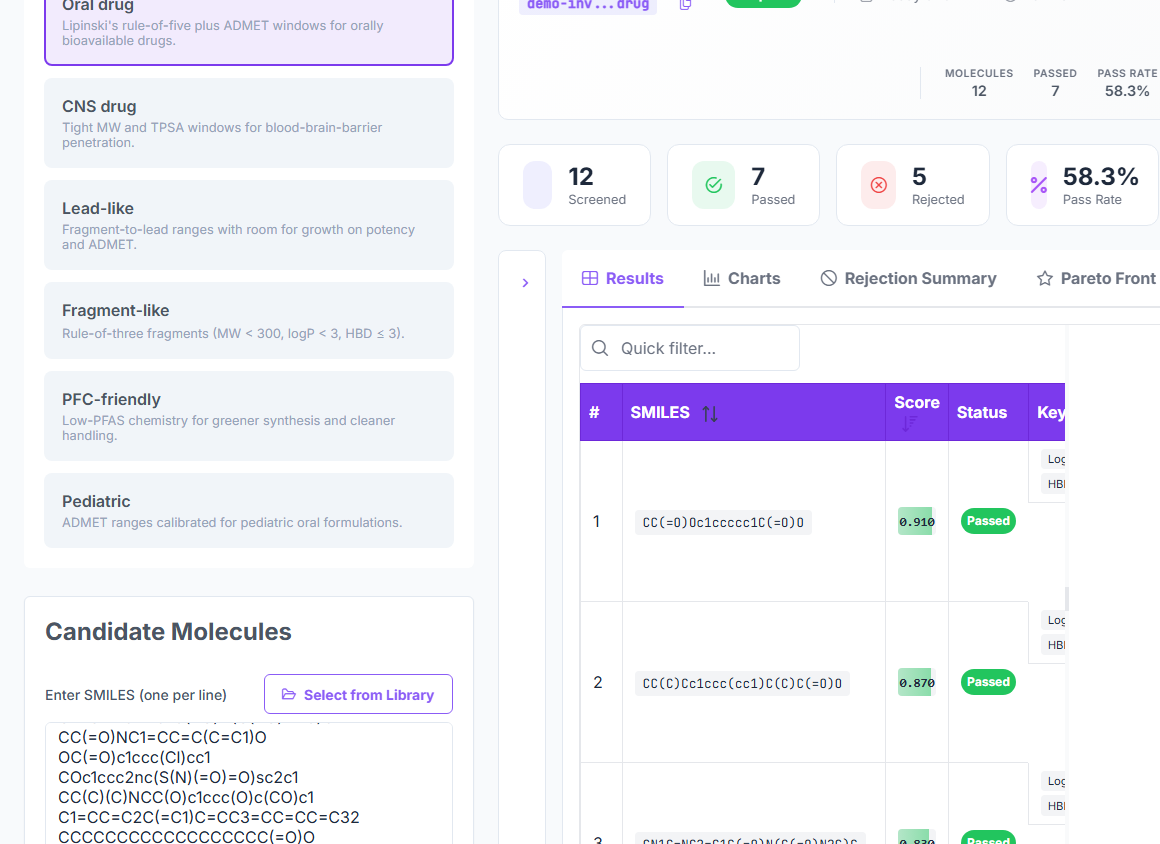Select the CNS drug profile card
Image resolution: width=1160 pixels, height=844 pixels.
coord(249,123)
